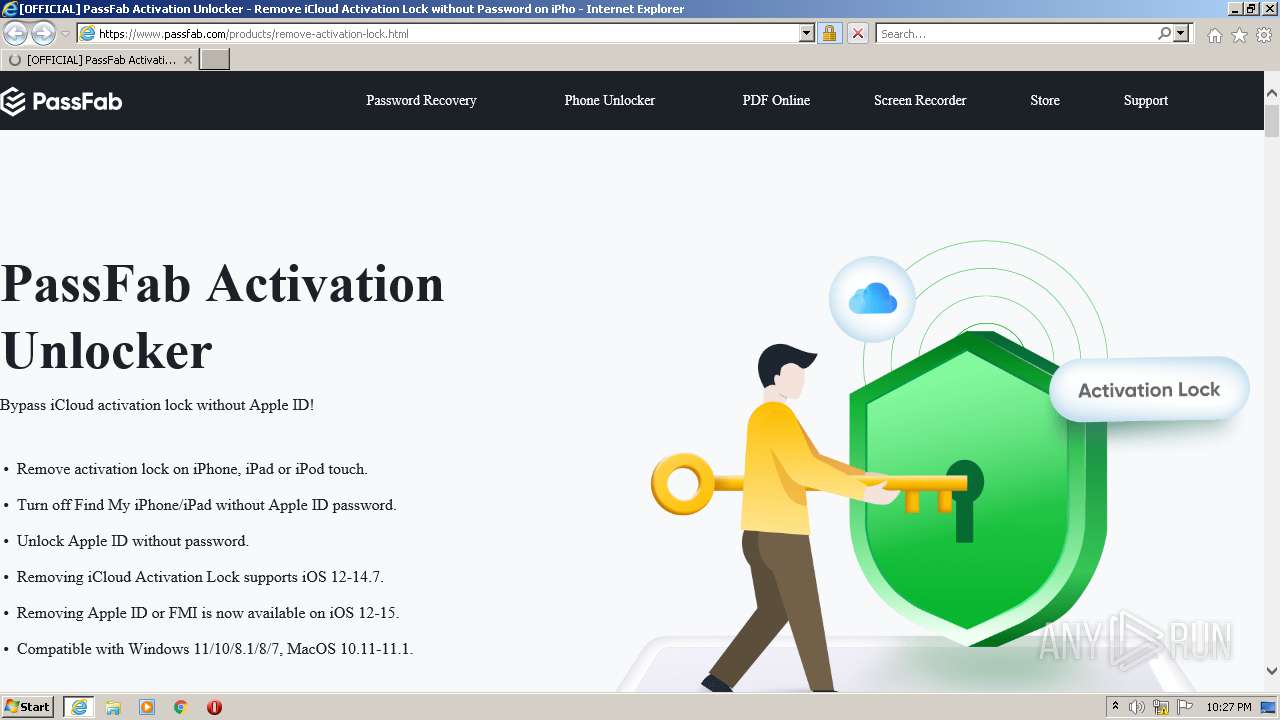Viewport: 1280px width, 720px height.
Task: Click the bullet 'Removing Apple ID or FMI'
Action: (208, 613)
